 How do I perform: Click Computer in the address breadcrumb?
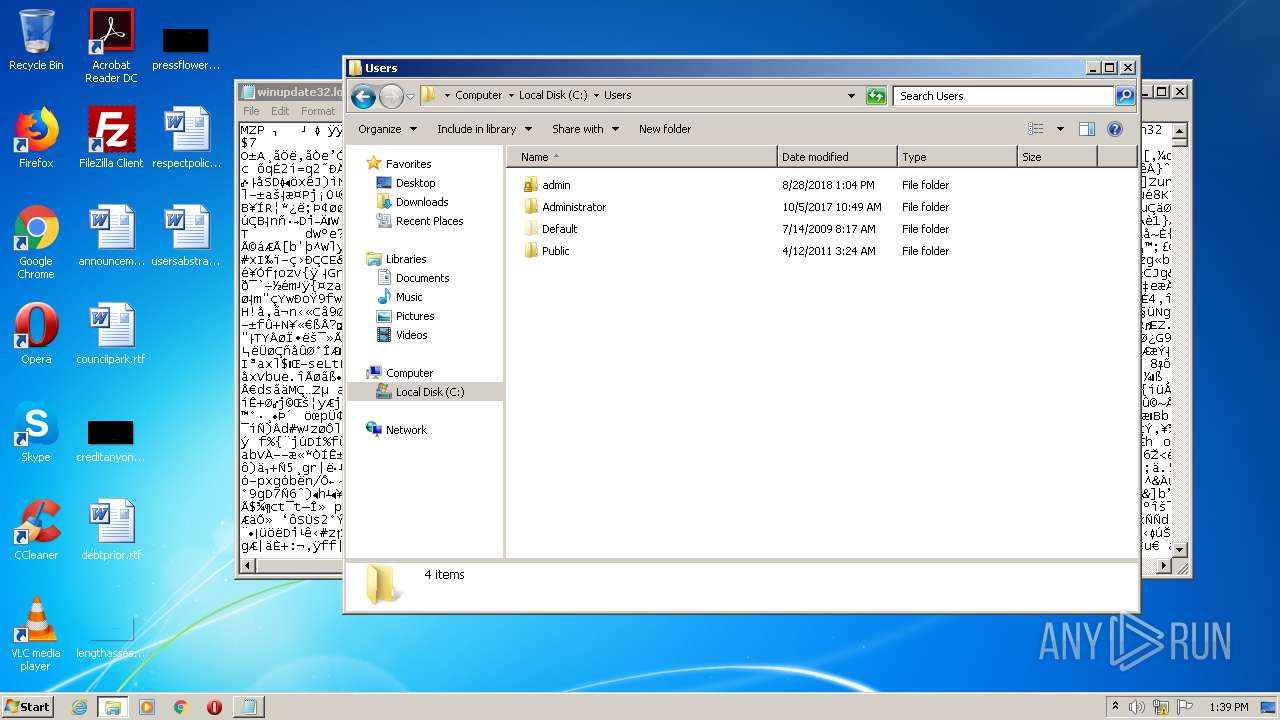coord(479,96)
